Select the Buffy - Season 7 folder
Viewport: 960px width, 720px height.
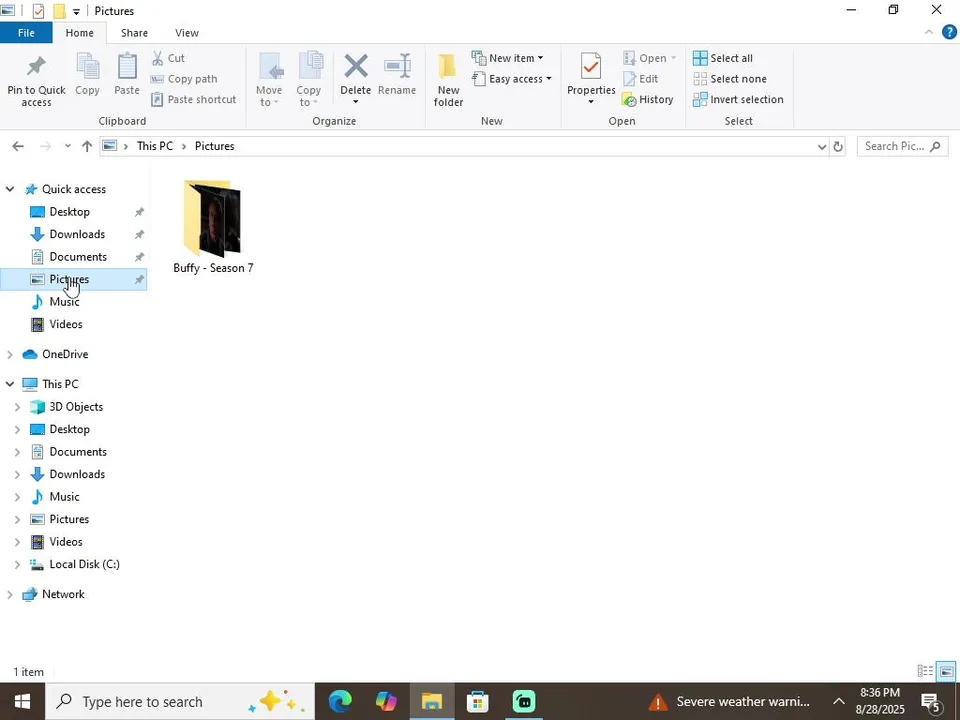coord(213,227)
